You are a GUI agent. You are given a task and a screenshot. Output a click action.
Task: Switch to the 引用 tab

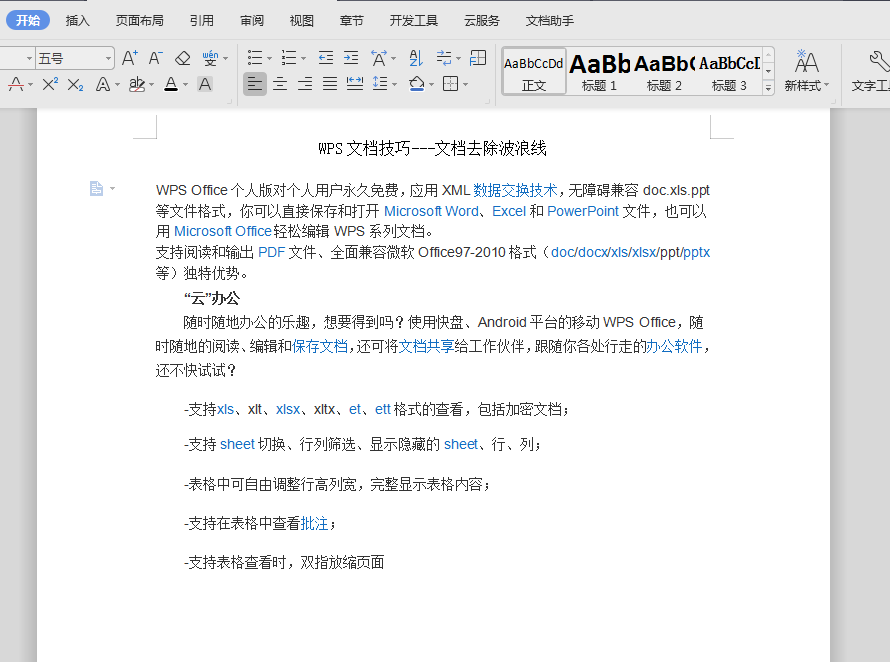(201, 20)
